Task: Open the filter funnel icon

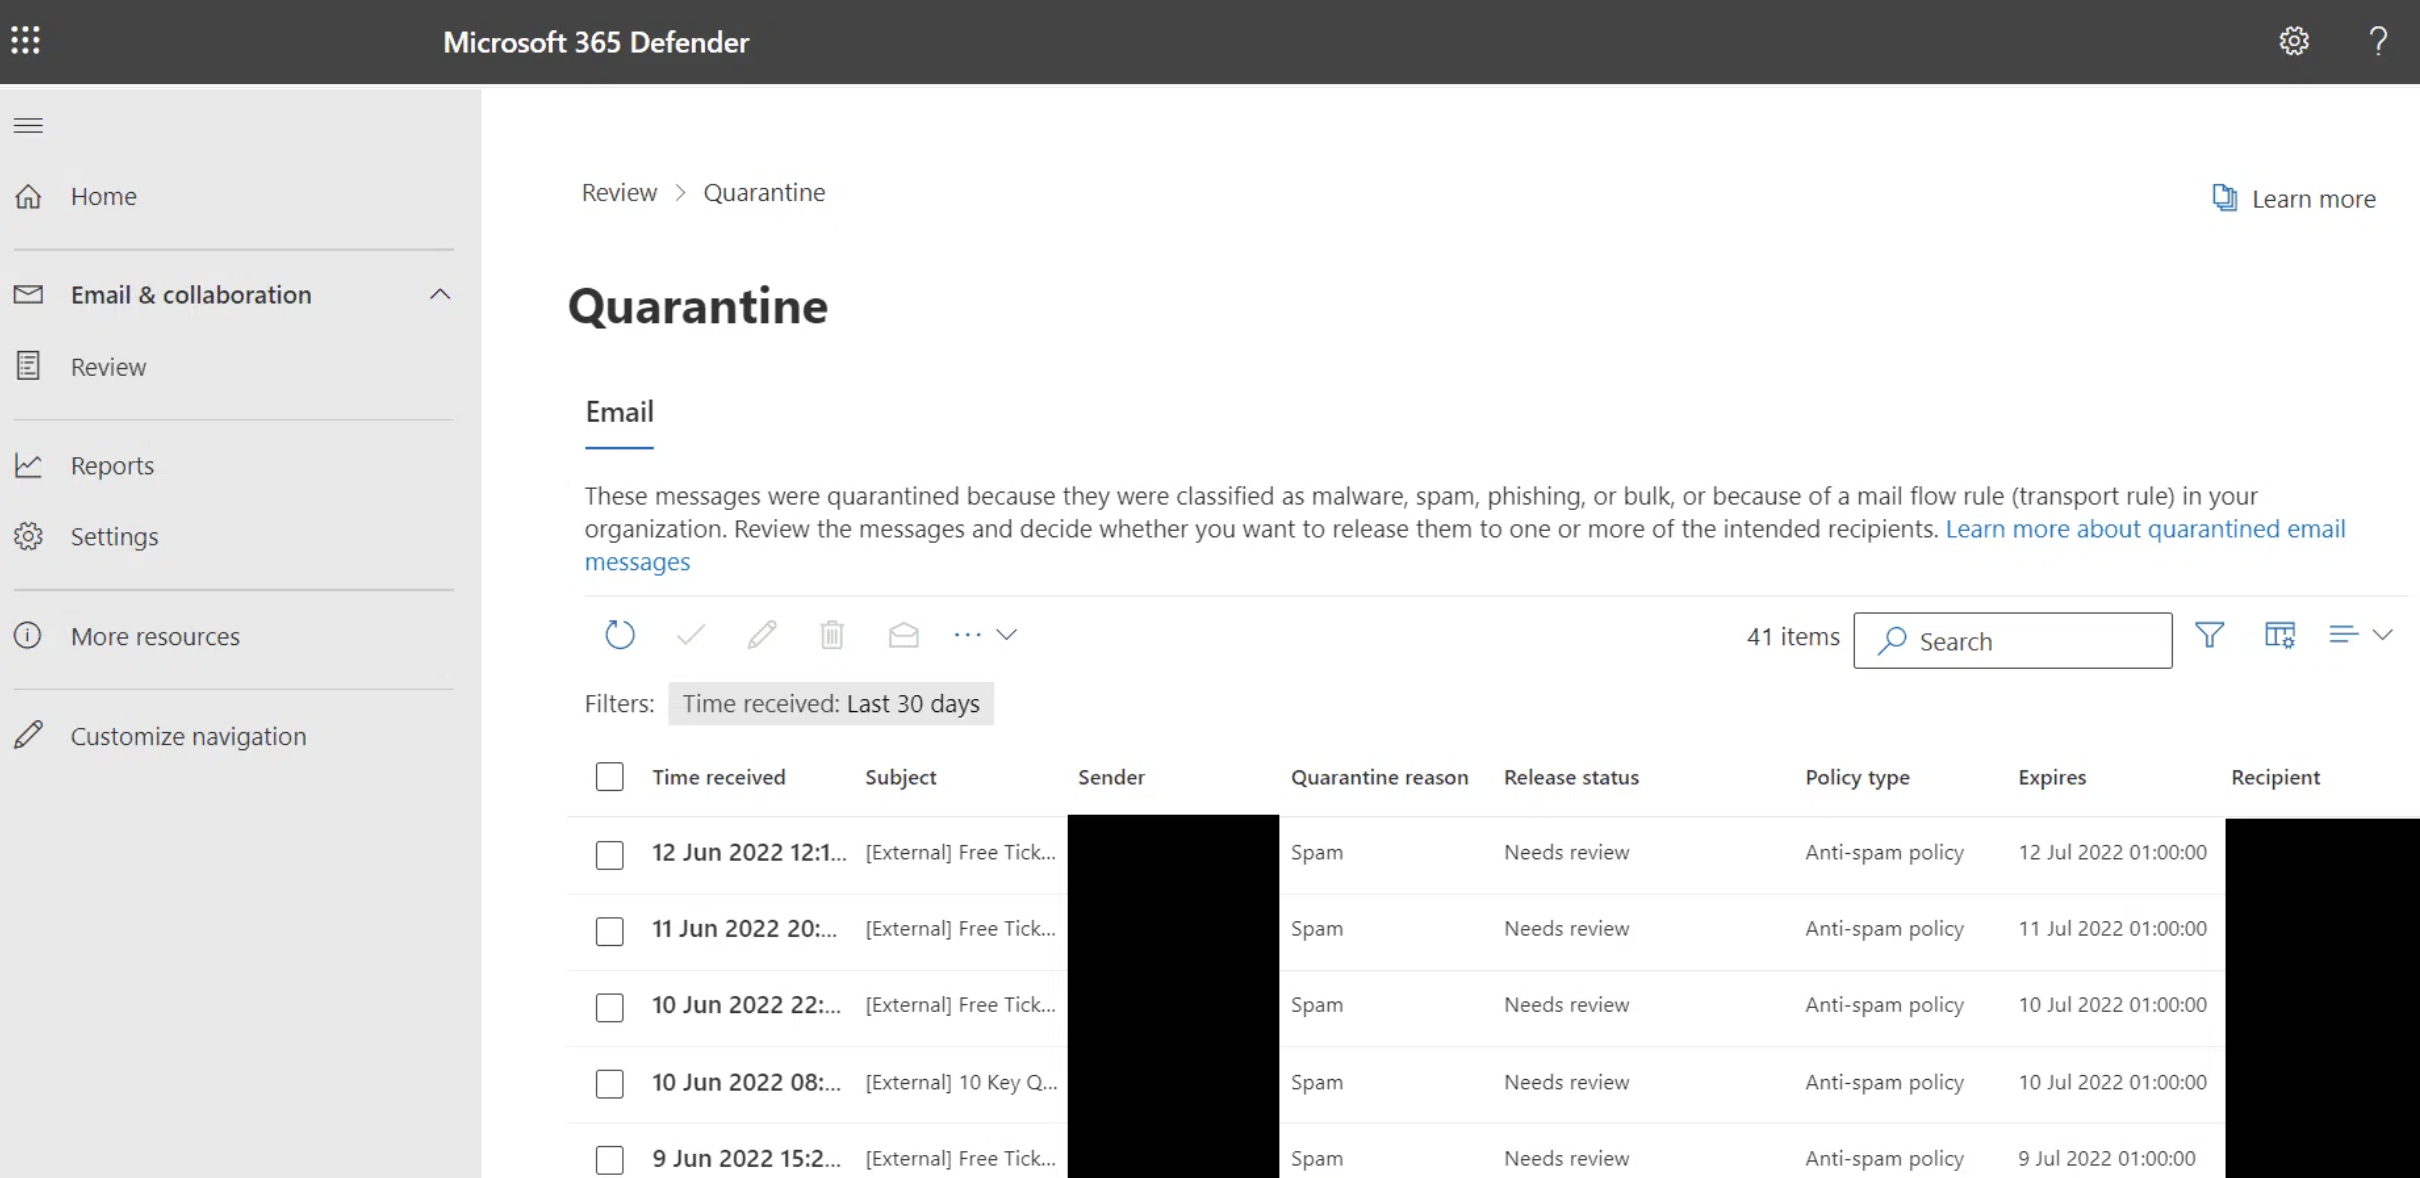Action: [2209, 634]
